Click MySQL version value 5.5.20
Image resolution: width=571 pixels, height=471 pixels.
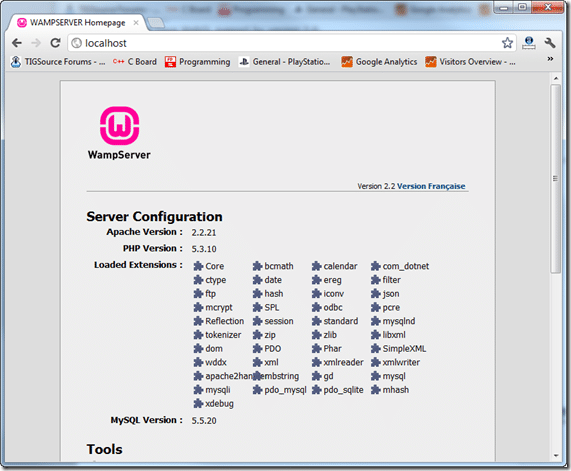pos(204,420)
